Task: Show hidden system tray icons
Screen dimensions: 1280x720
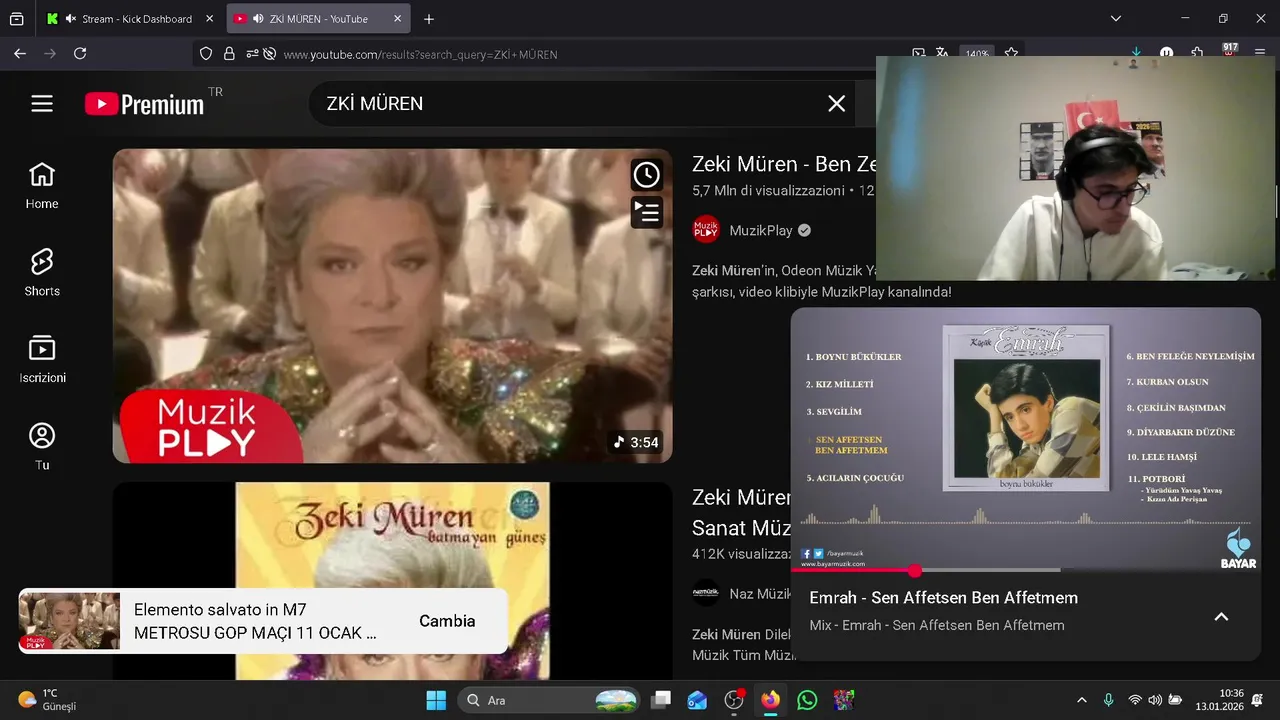Action: [1081, 700]
